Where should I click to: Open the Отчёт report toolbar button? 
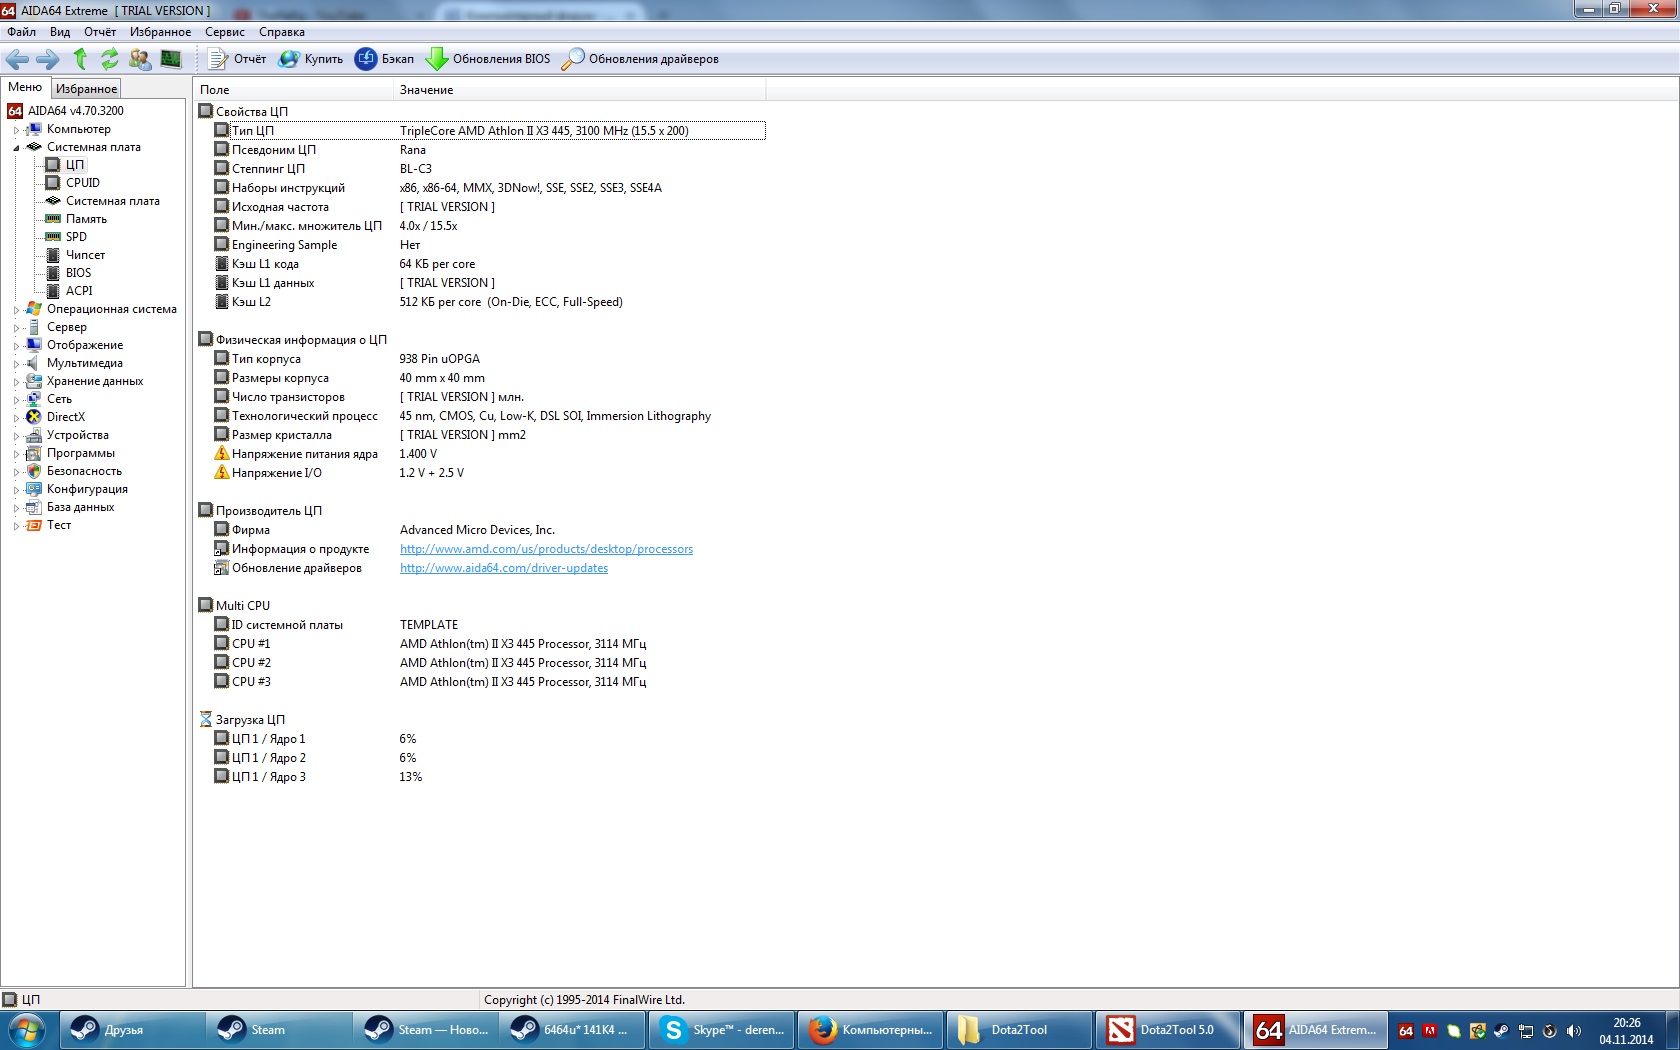coord(237,59)
